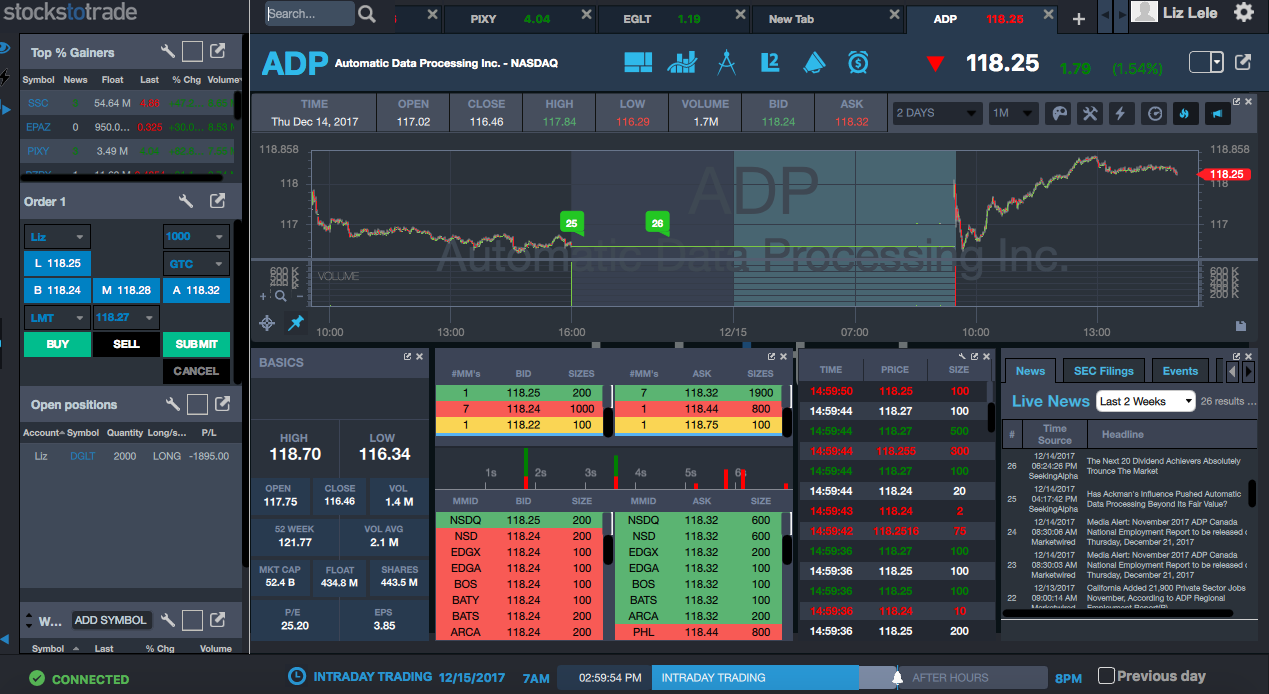Open the SEC Filings tab
The width and height of the screenshot is (1269, 694).
(x=1103, y=371)
